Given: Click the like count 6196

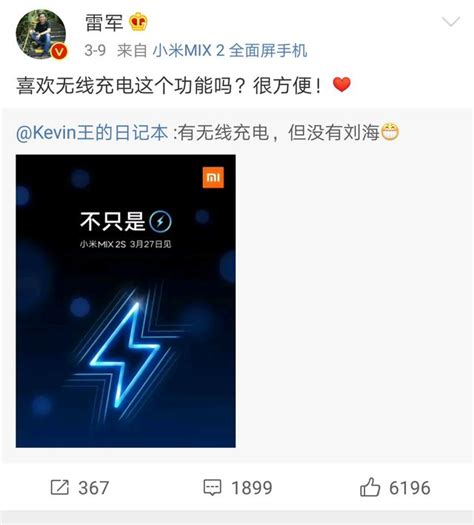Looking at the screenshot, I should 410,488.
